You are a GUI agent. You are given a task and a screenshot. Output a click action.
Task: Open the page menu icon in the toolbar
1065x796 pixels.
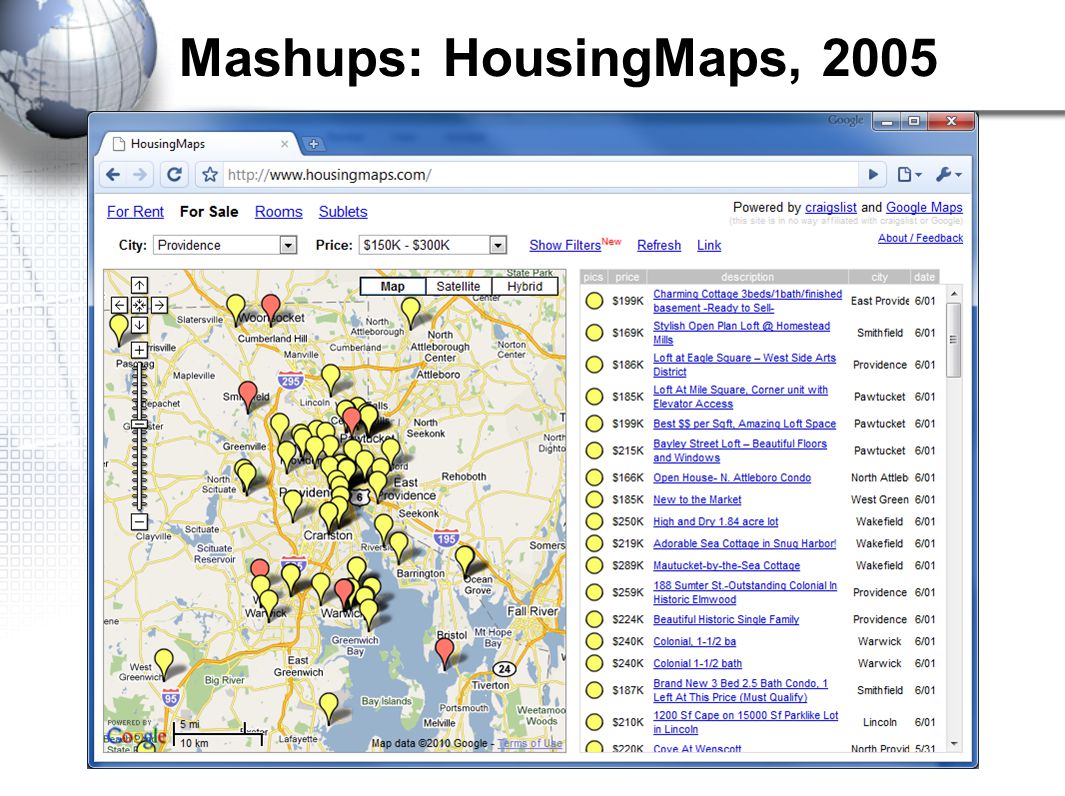coord(909,175)
